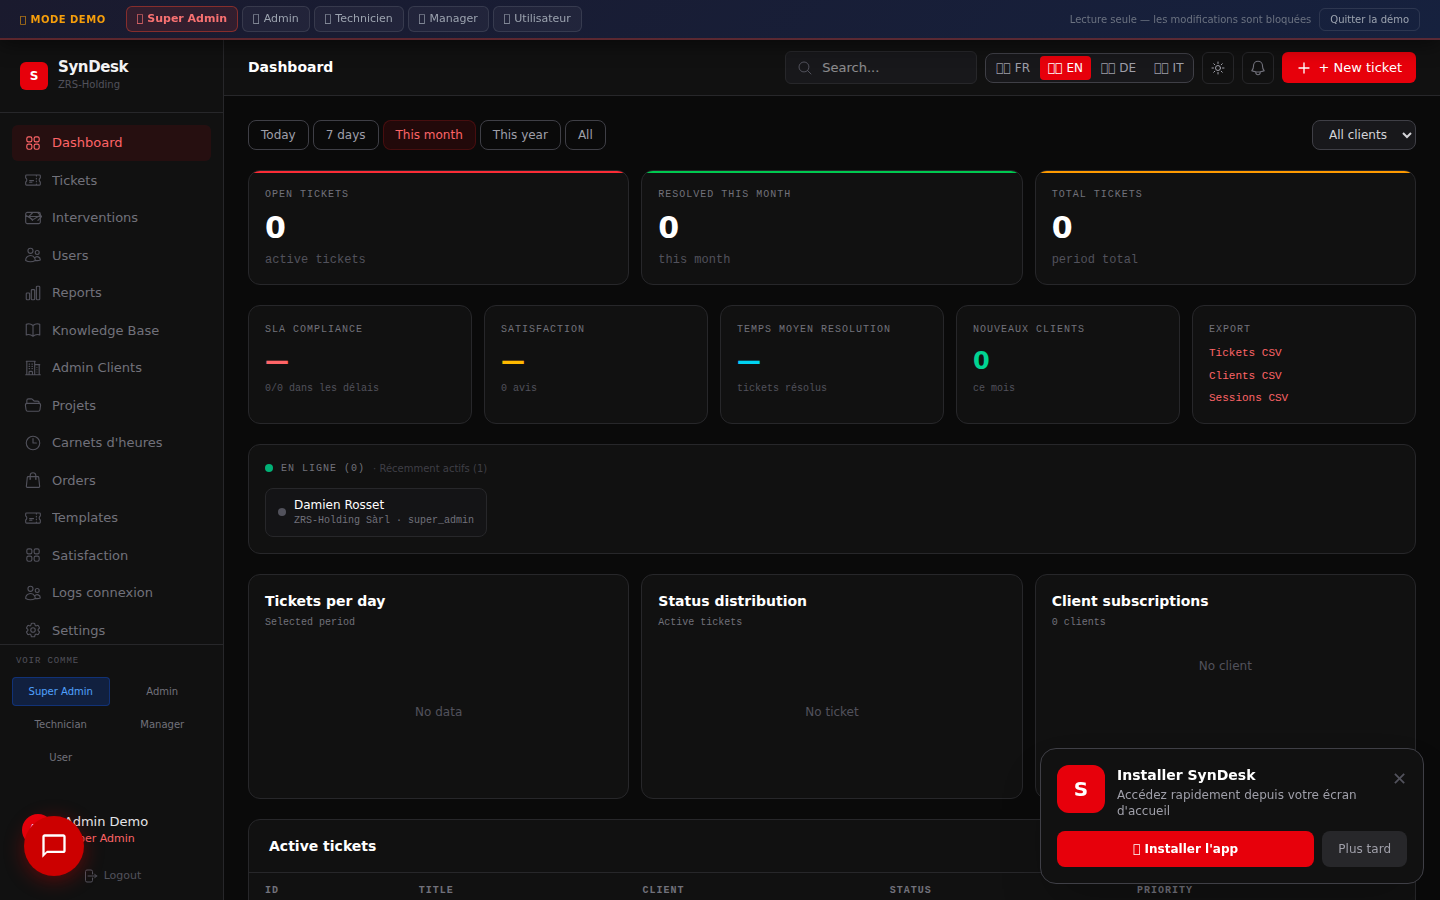This screenshot has width=1440, height=900.
Task: Open the chat bubble widget
Action: [54, 846]
